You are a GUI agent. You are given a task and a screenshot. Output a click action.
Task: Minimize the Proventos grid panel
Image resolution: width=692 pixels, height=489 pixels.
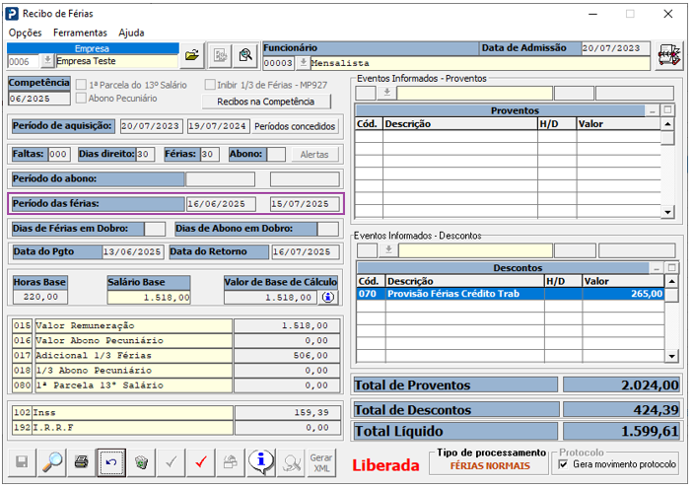point(652,110)
